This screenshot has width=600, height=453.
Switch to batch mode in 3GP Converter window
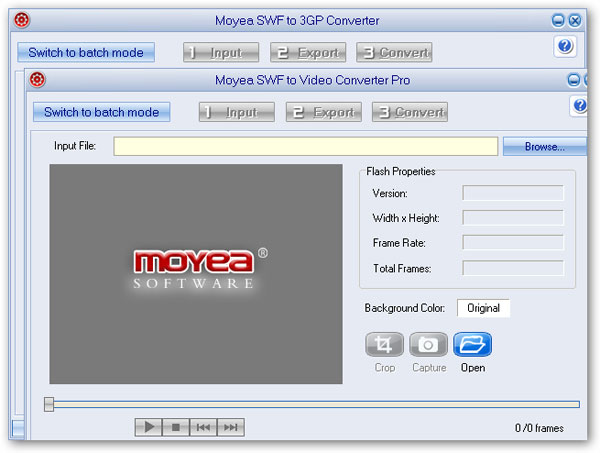[86, 52]
